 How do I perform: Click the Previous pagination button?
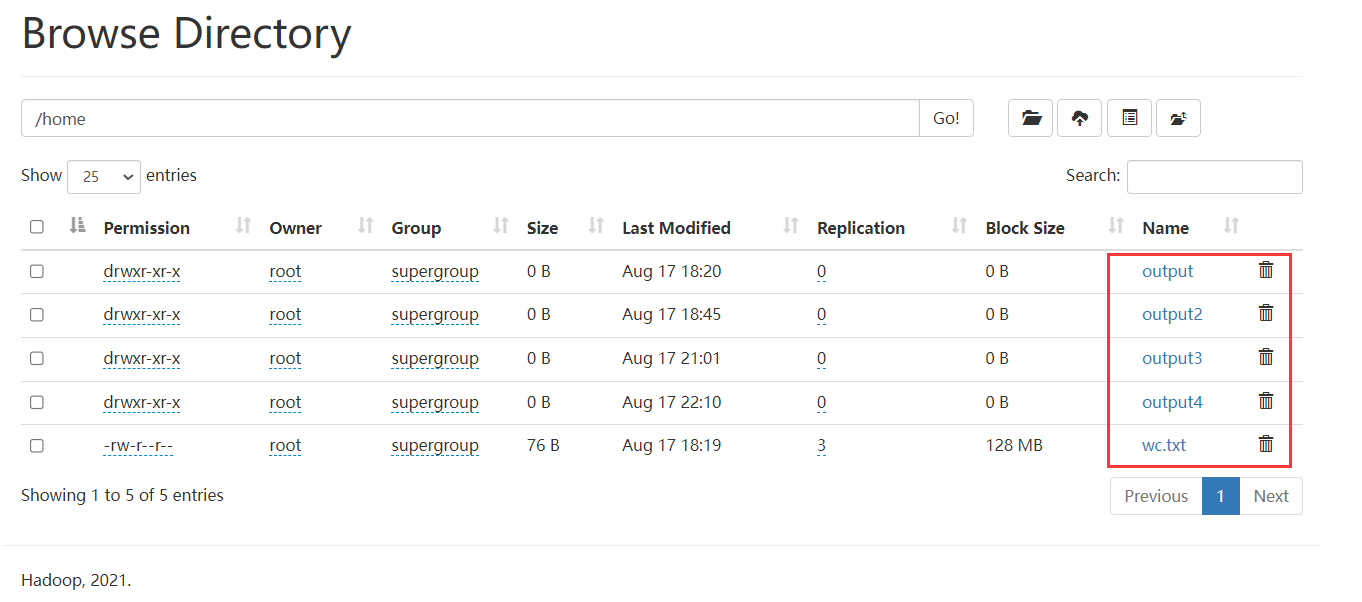[x=1156, y=496]
